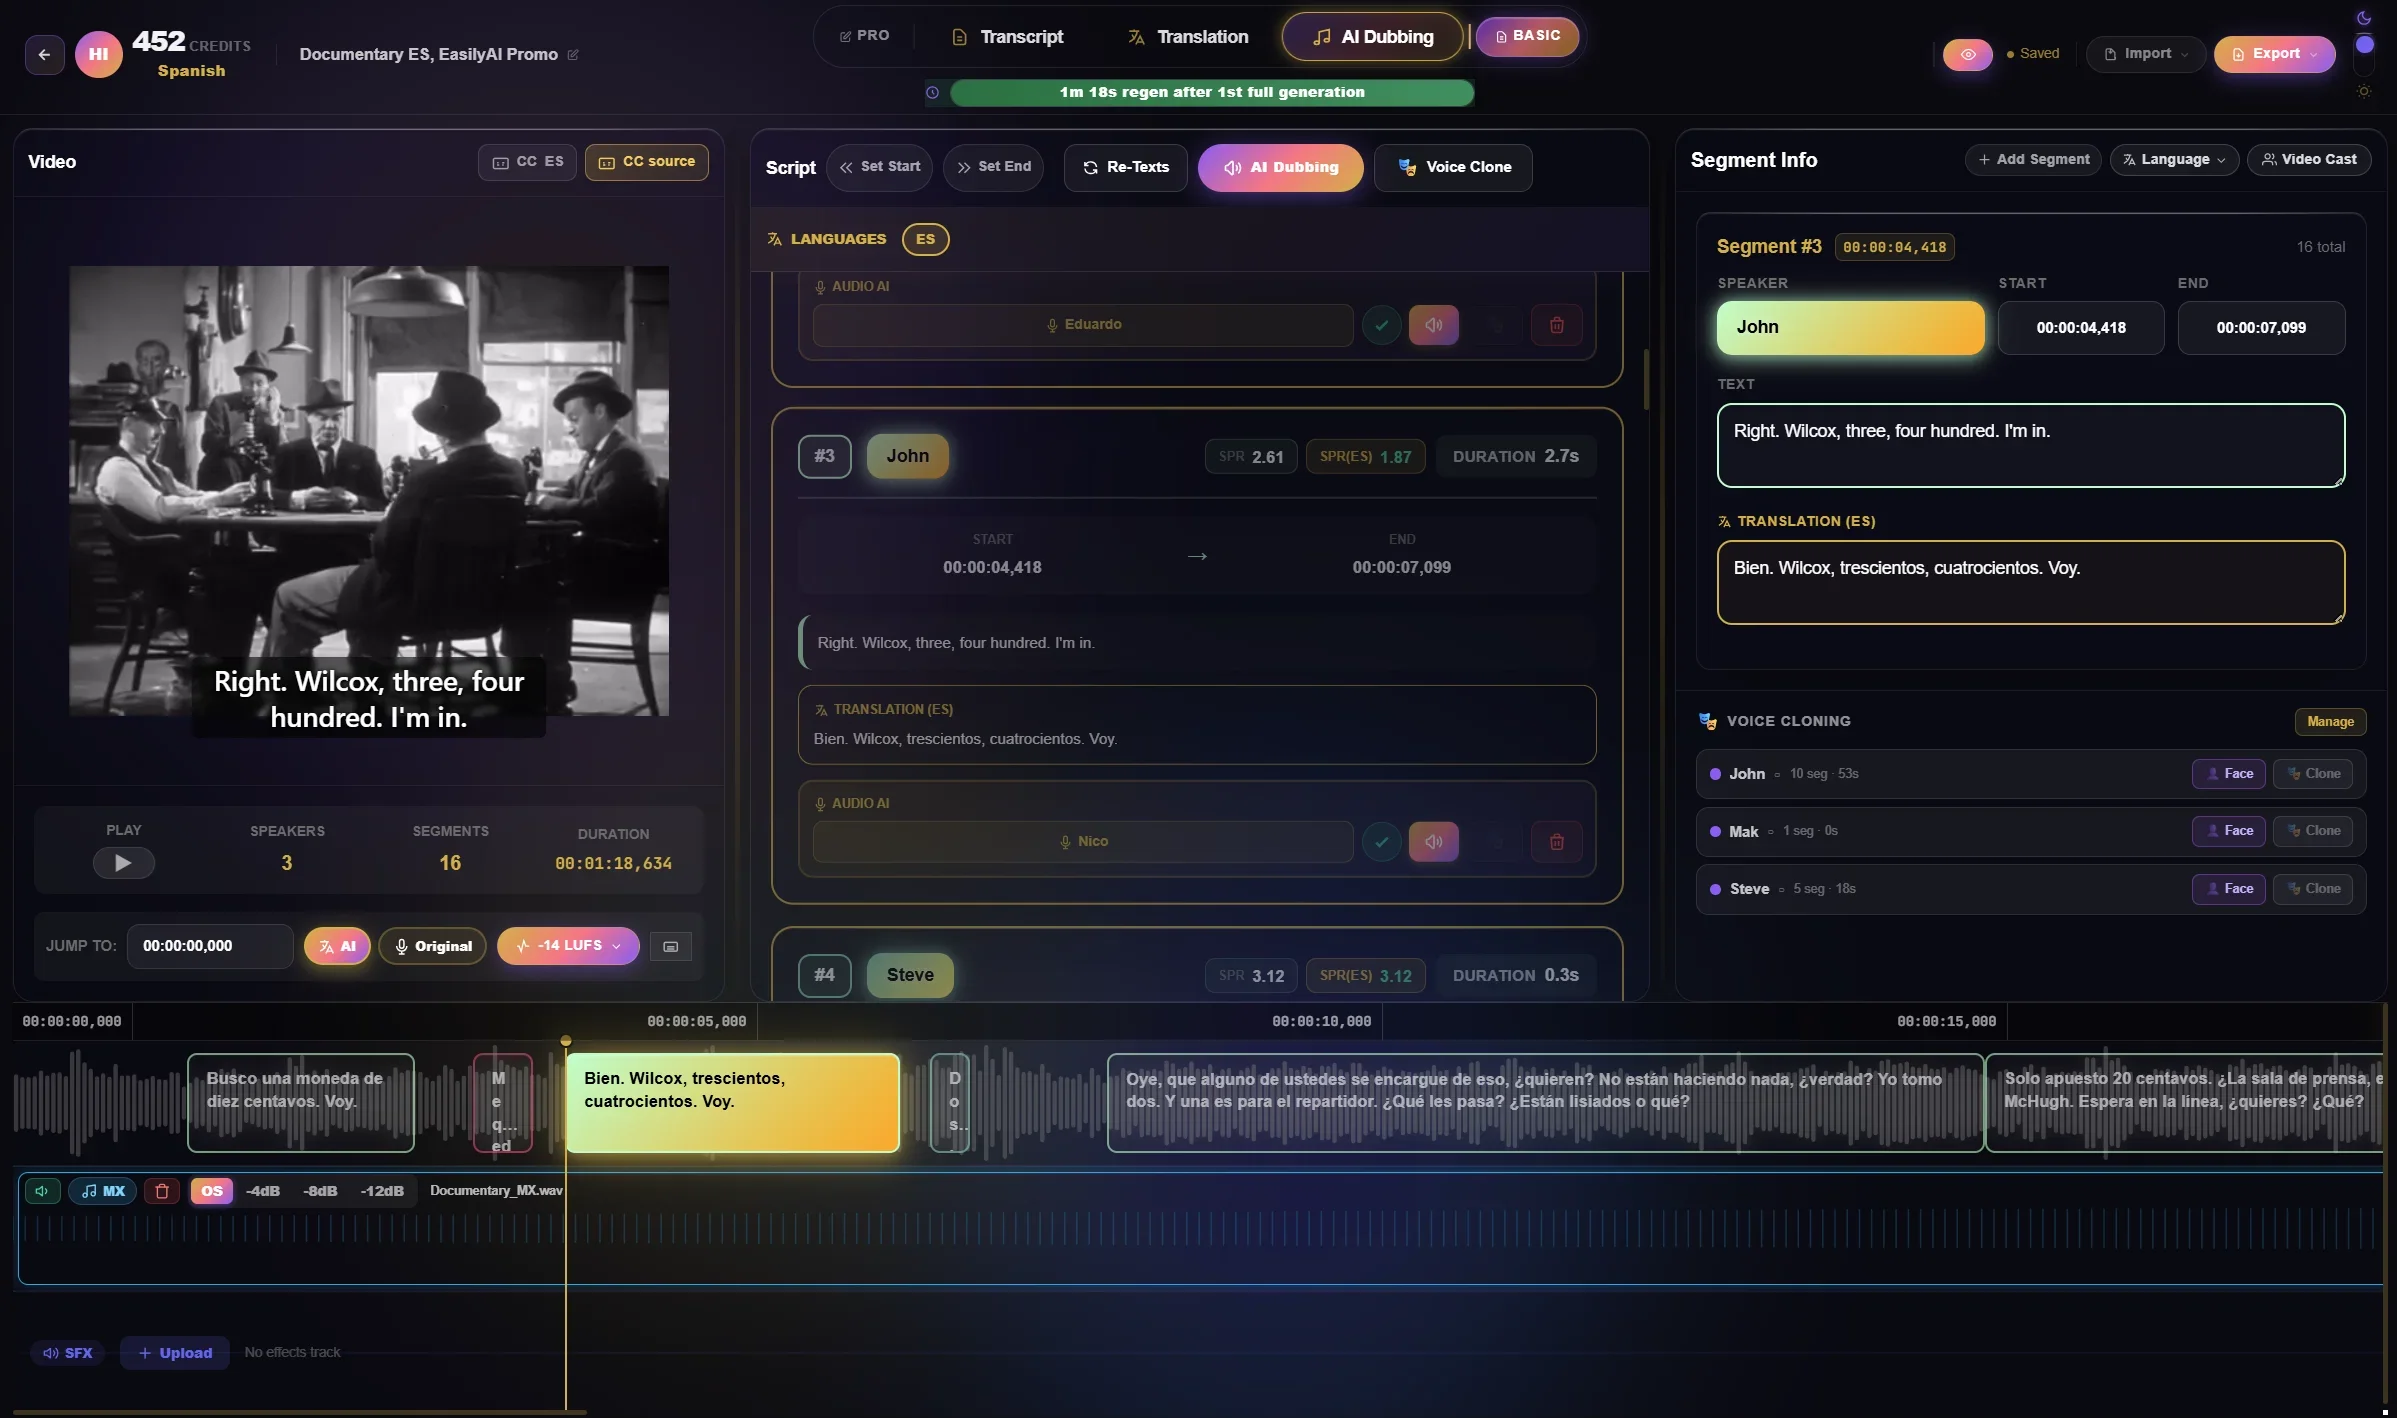The width and height of the screenshot is (2397, 1418).
Task: Select the -12dB level option
Action: [382, 1191]
